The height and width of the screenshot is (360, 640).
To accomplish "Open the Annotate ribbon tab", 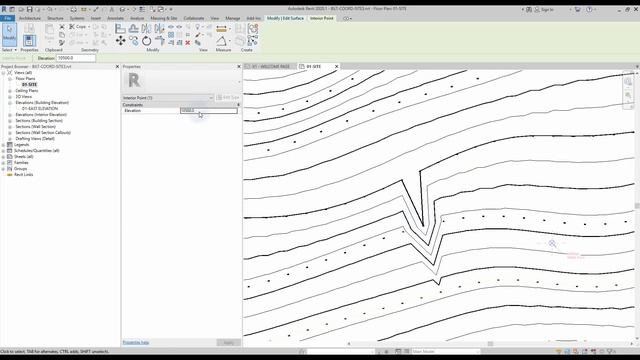I will click(115, 18).
